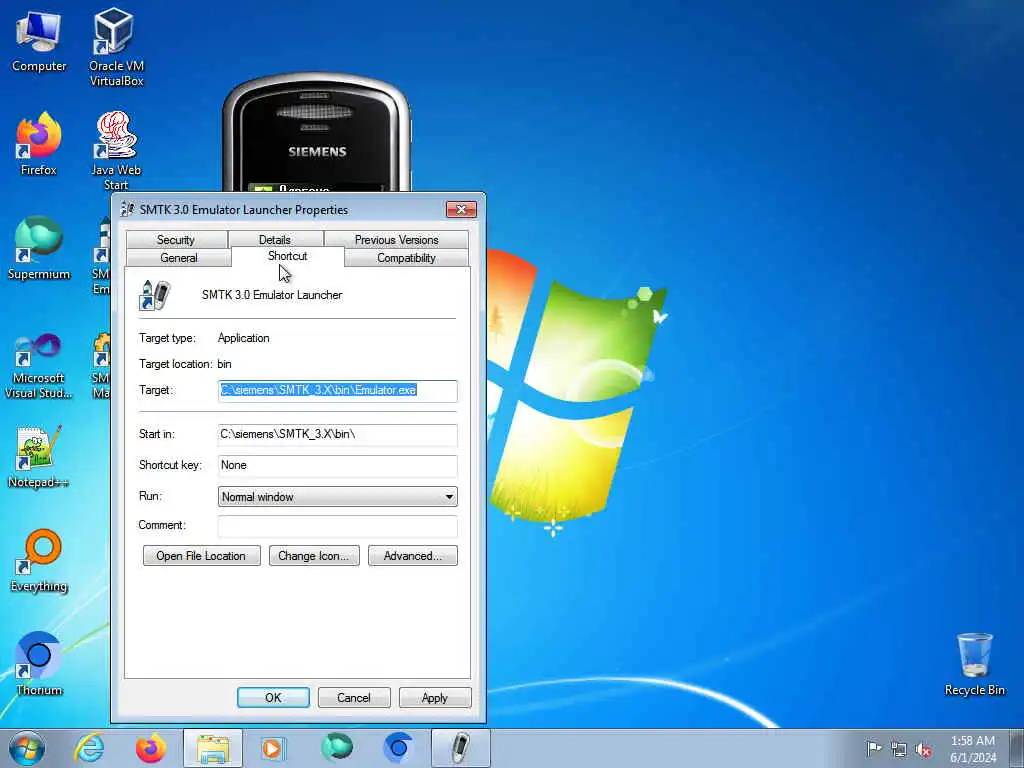Select the Thorium desktop shortcut

tap(39, 664)
